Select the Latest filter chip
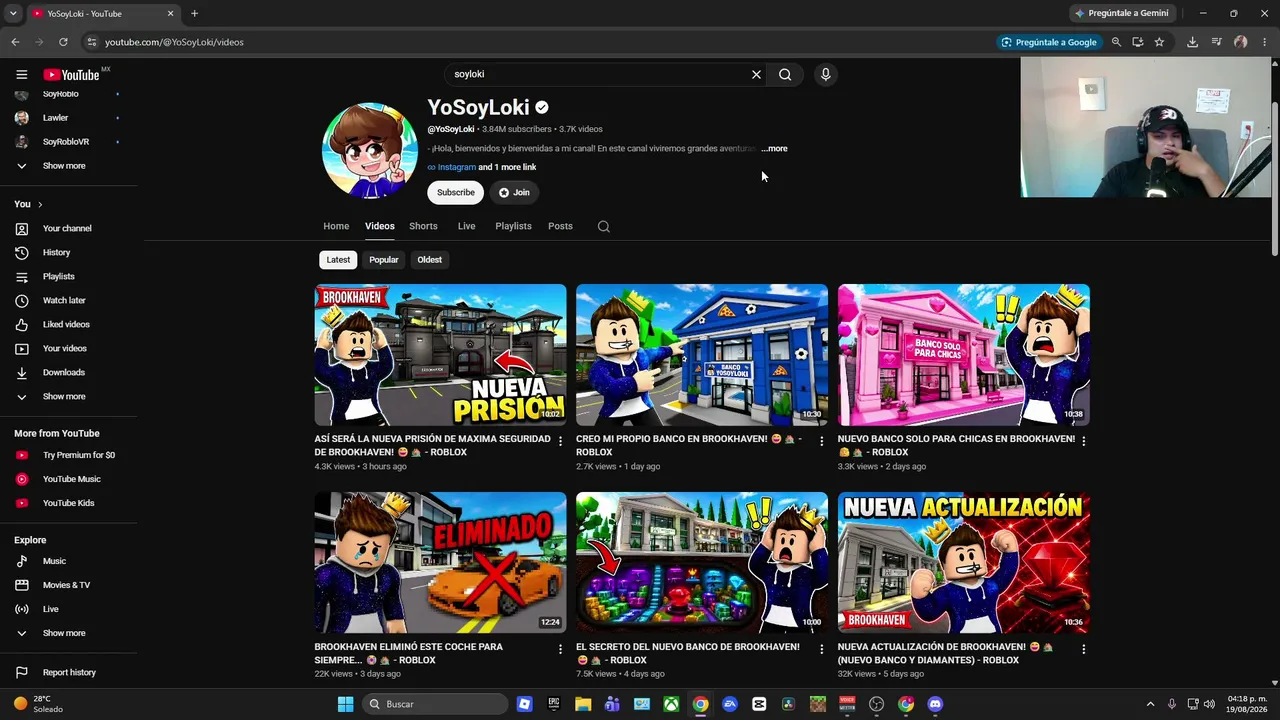The height and width of the screenshot is (720, 1280). tap(338, 260)
